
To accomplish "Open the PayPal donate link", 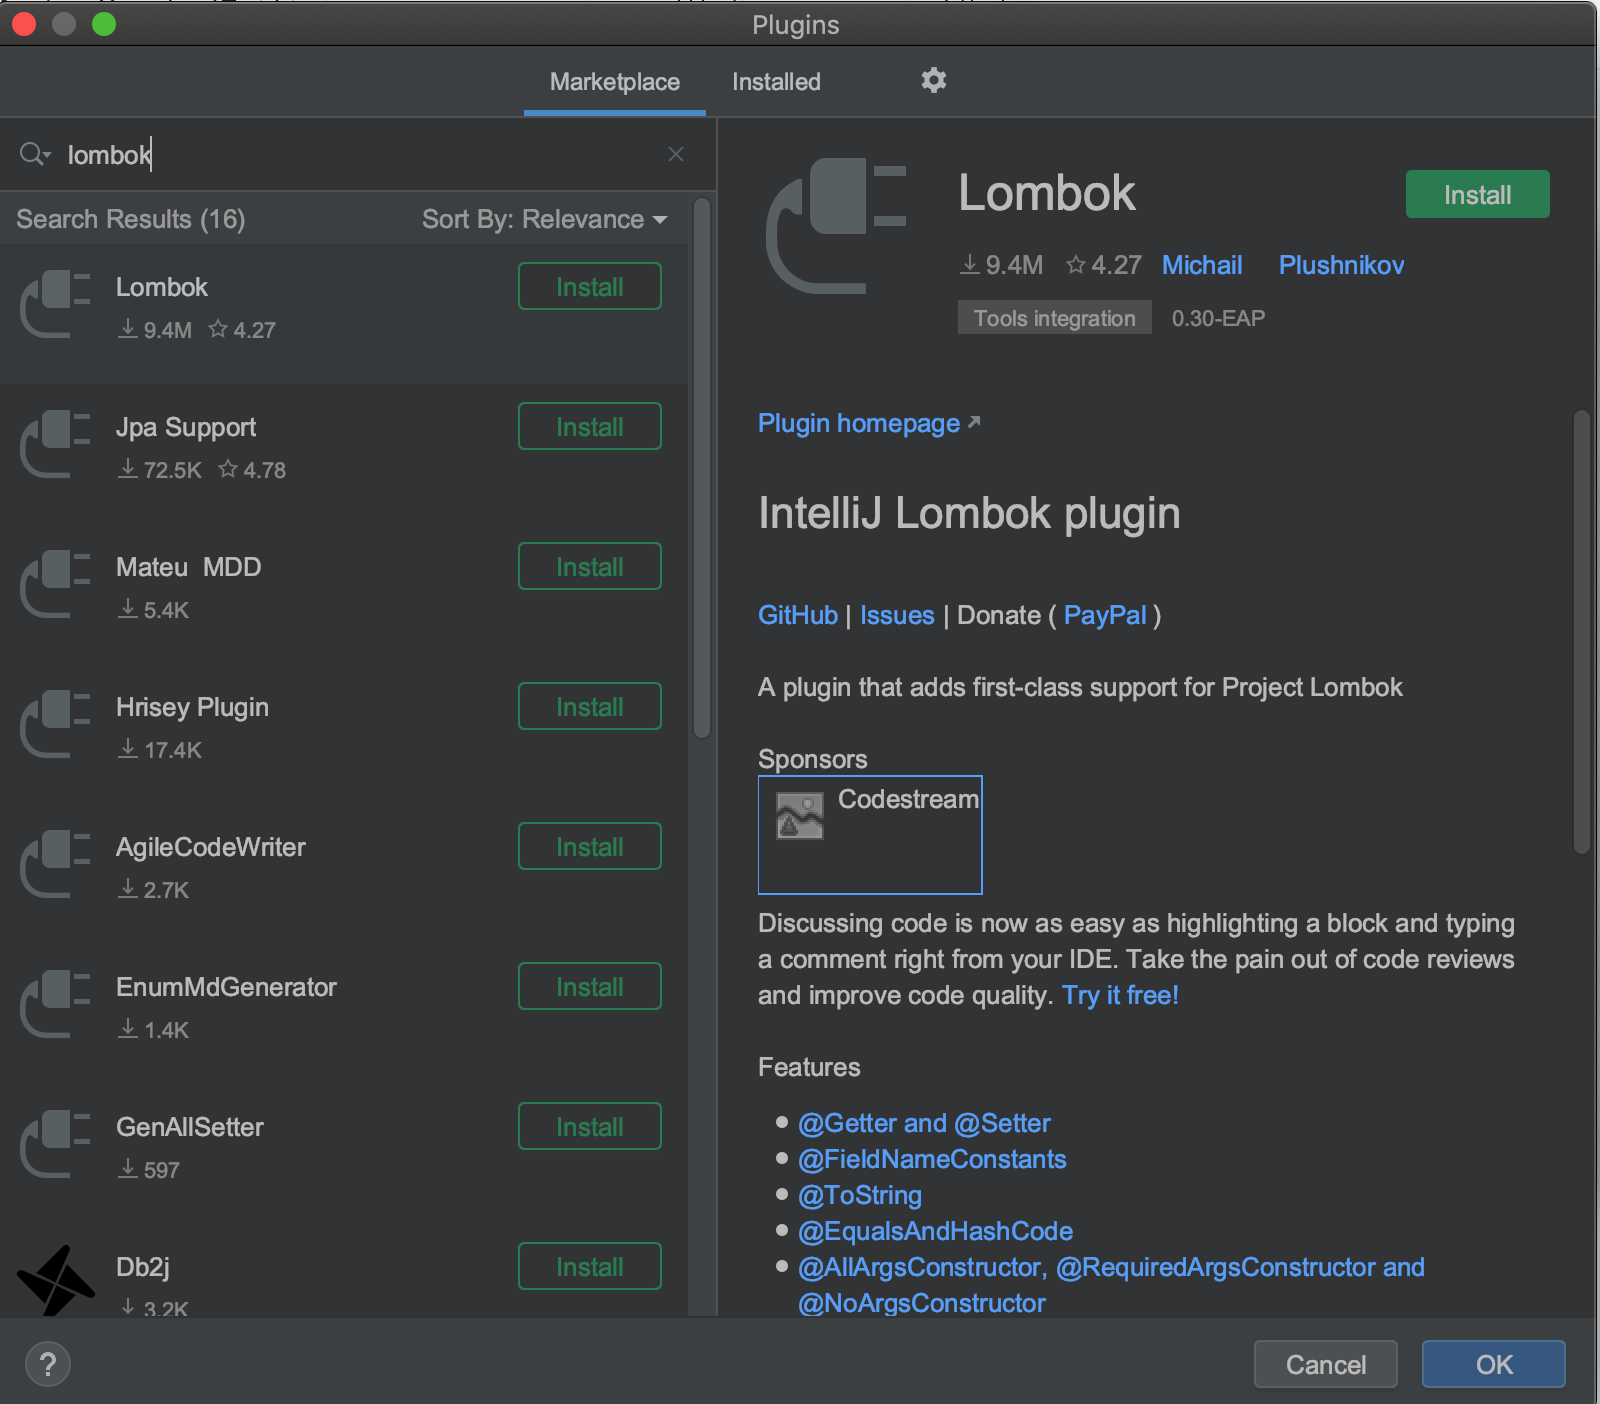I will 1105,615.
